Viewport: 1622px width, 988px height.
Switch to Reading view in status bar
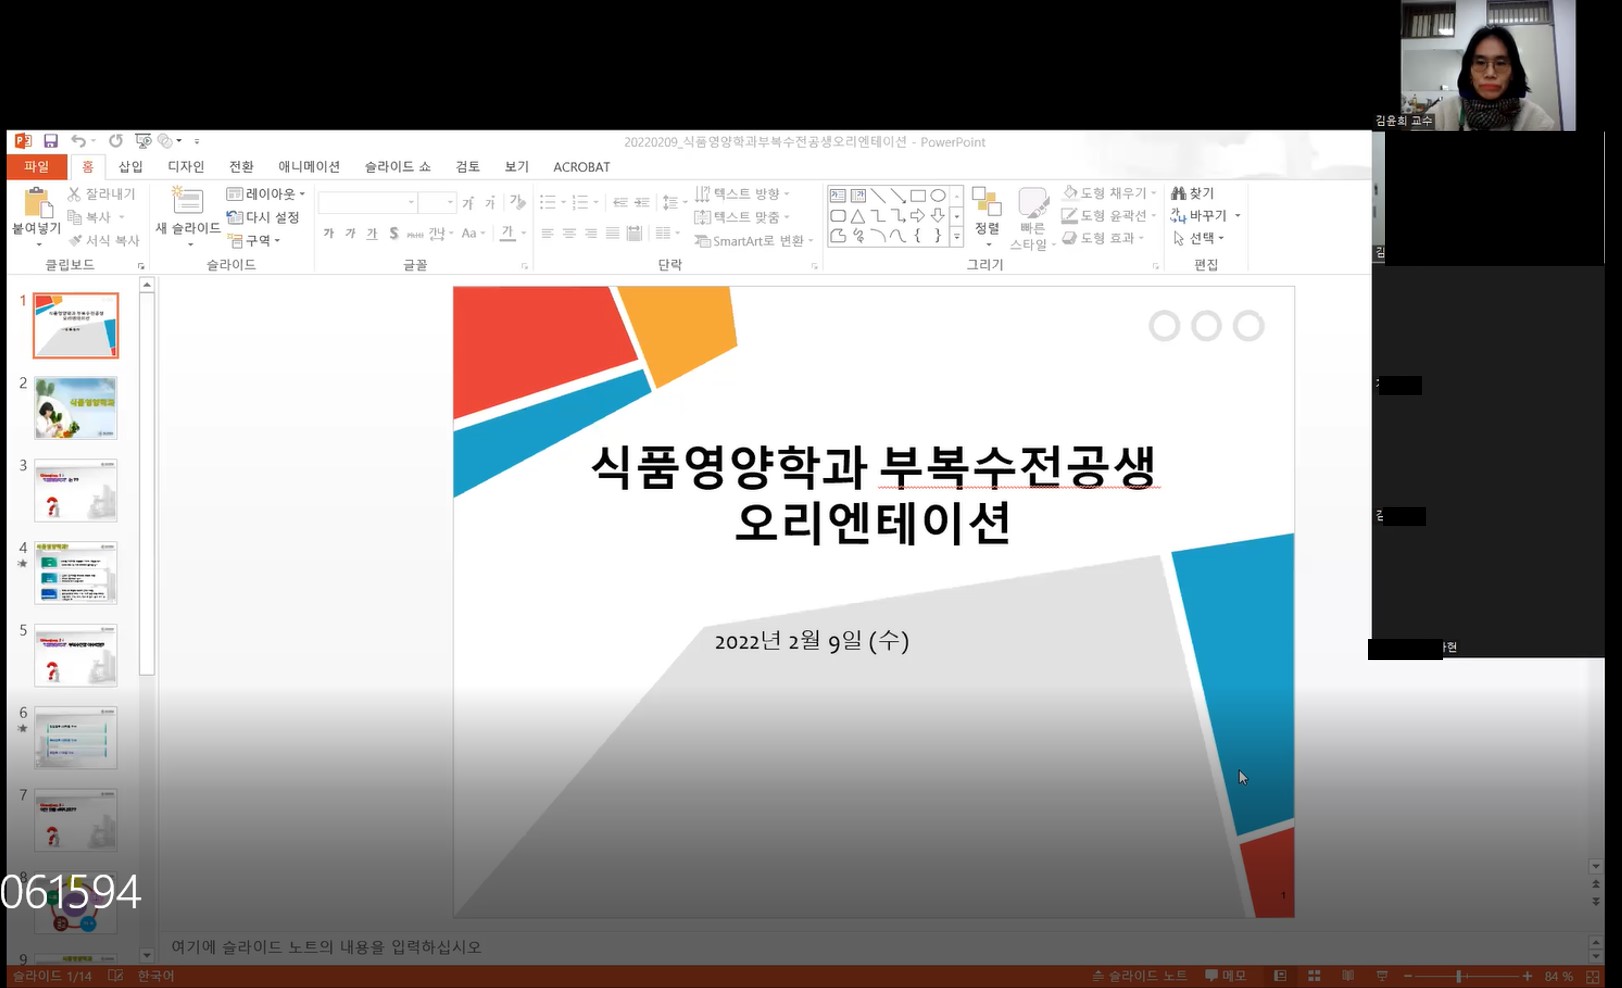coord(1348,976)
